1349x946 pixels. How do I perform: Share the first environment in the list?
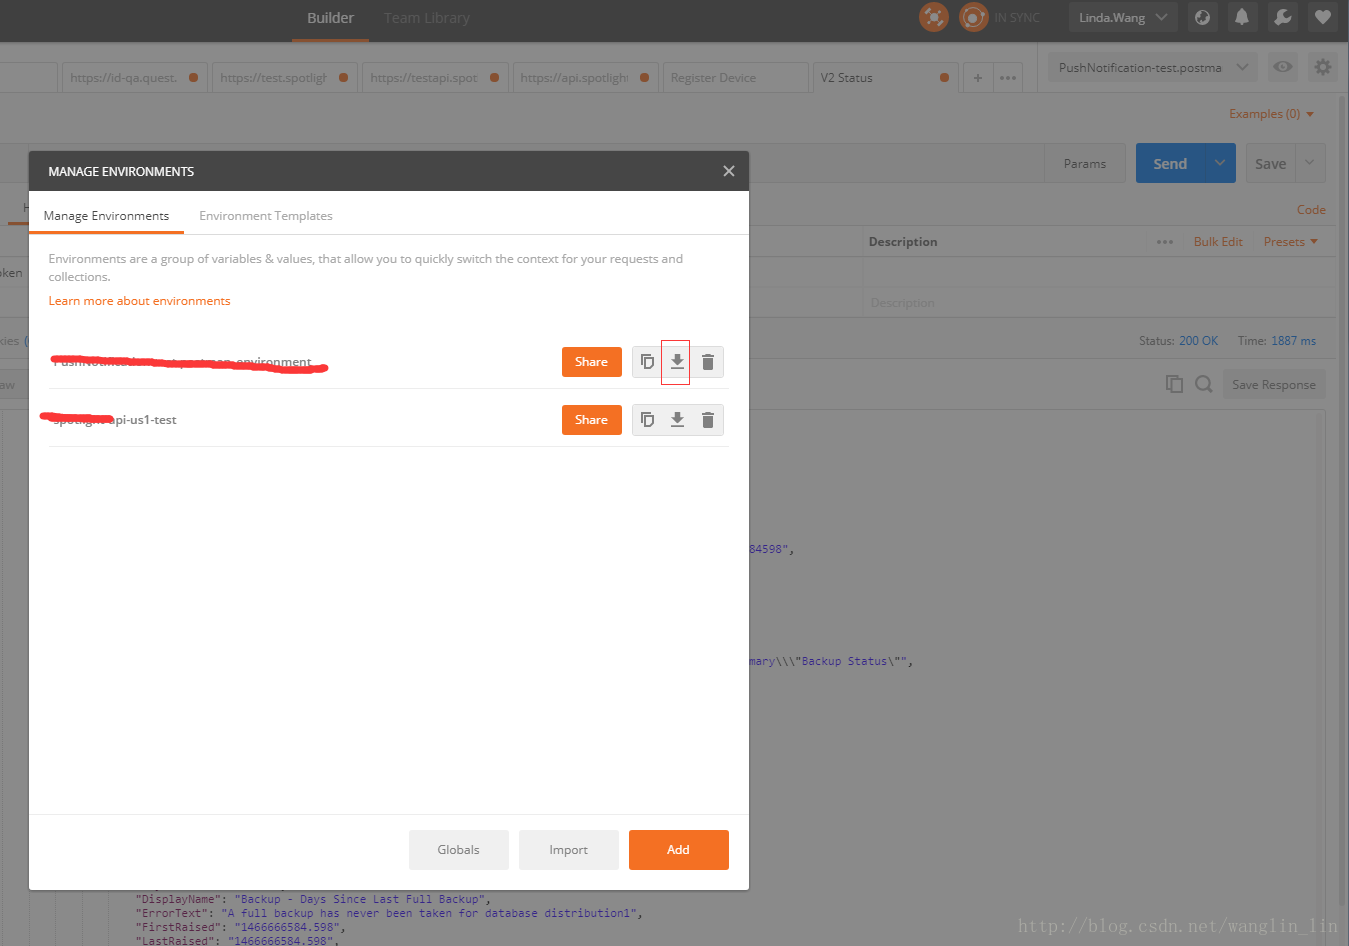pyautogui.click(x=592, y=362)
